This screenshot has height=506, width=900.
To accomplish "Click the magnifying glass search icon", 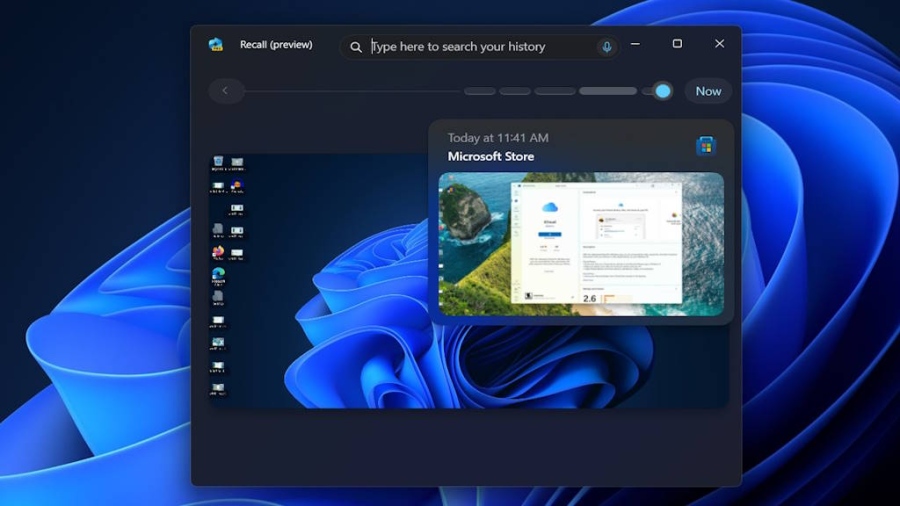I will point(356,47).
